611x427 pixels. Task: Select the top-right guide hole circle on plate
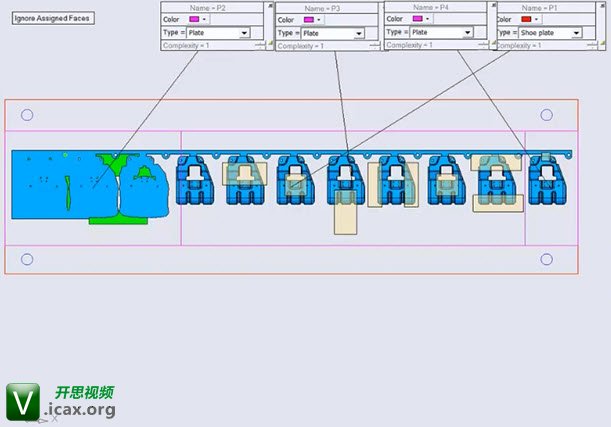point(547,115)
